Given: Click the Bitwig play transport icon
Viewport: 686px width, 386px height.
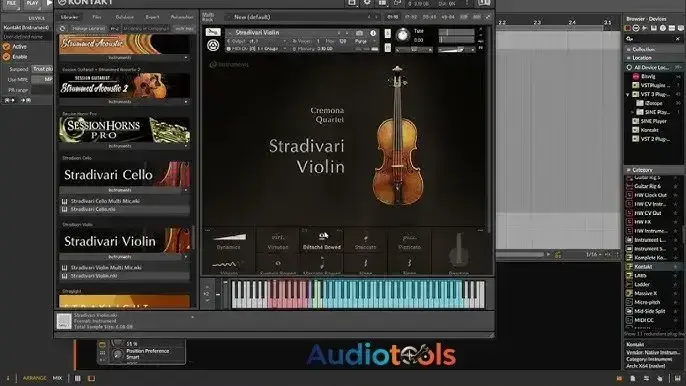Looking at the screenshot, I should click(x=49, y=3).
